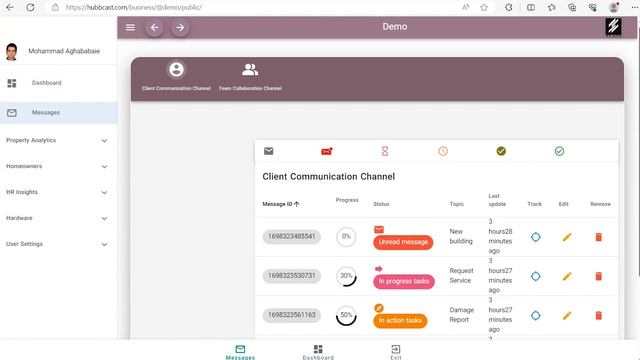
Task: Click message ID chip 1698323530731
Action: point(291,276)
